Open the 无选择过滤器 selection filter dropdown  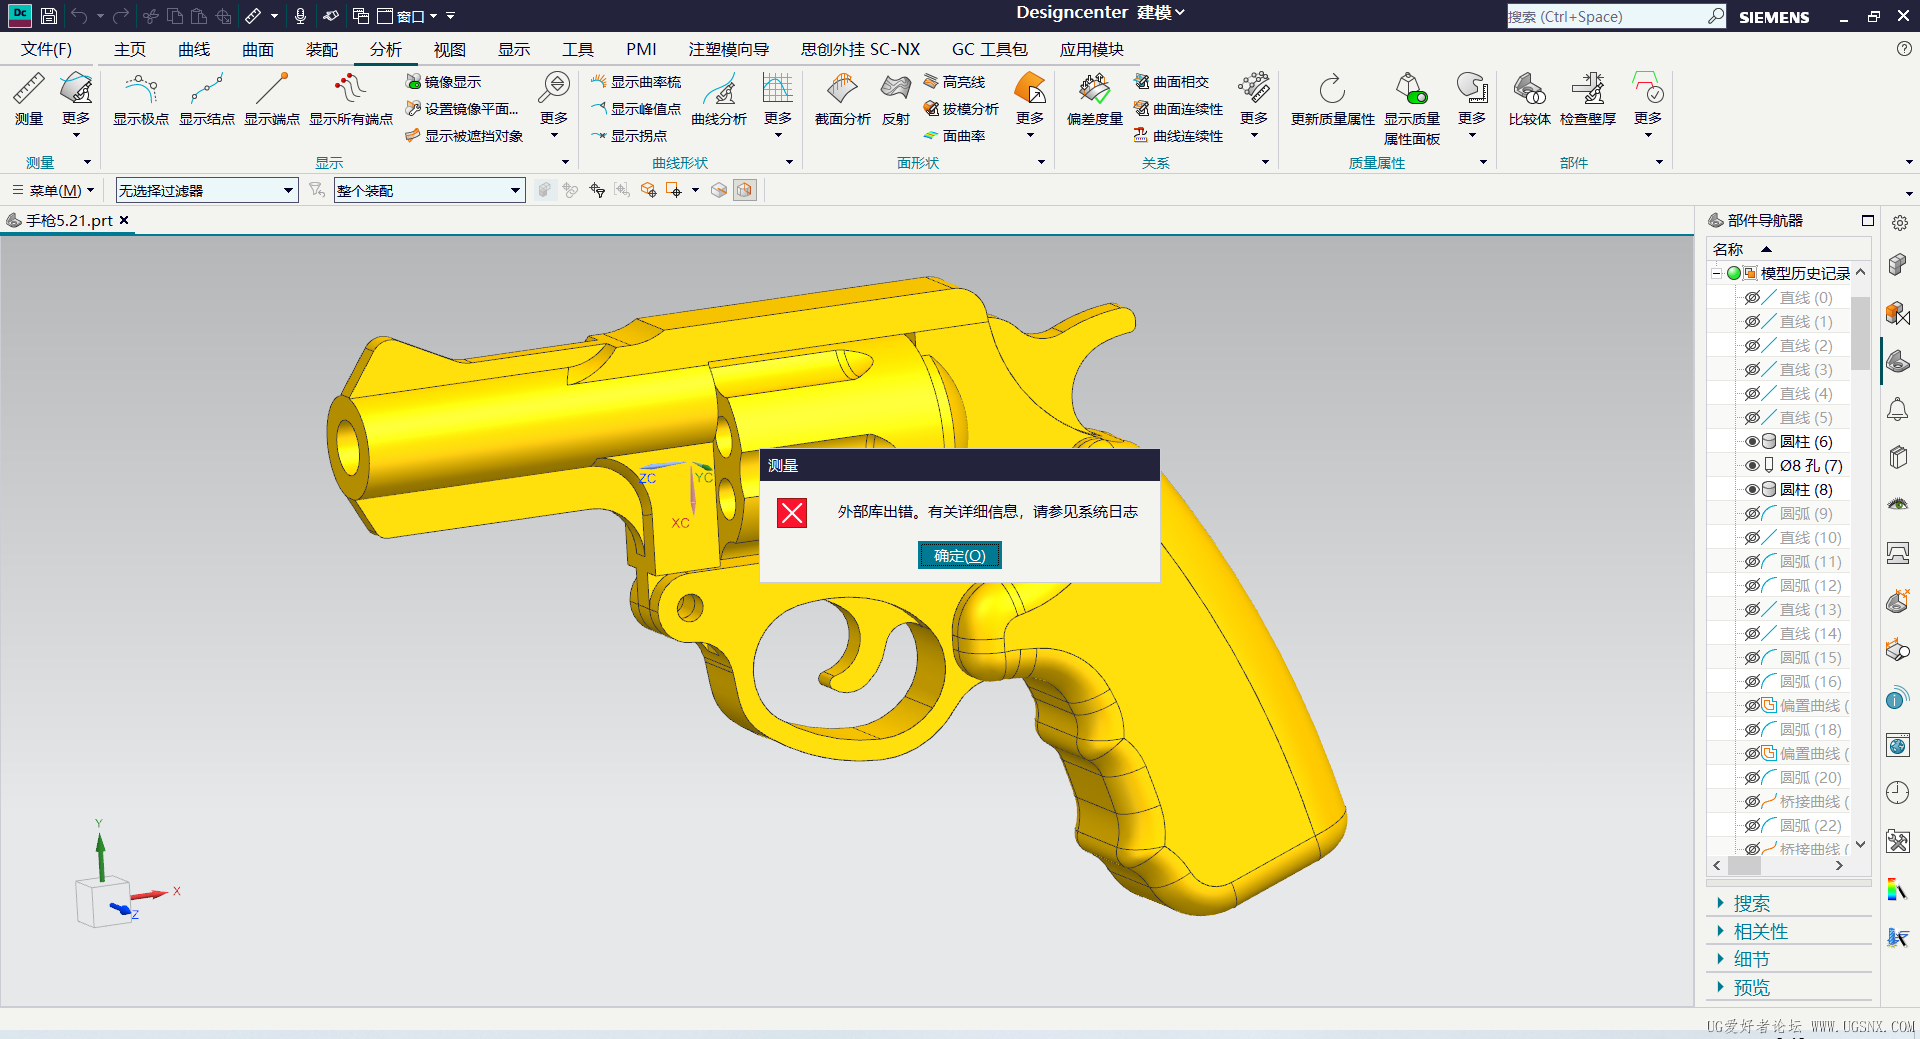pos(207,190)
